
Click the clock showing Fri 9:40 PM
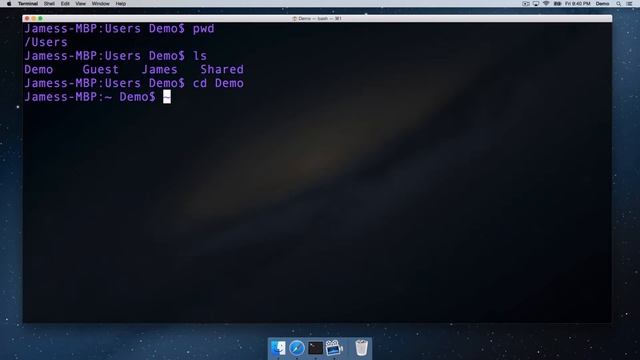(578, 4)
